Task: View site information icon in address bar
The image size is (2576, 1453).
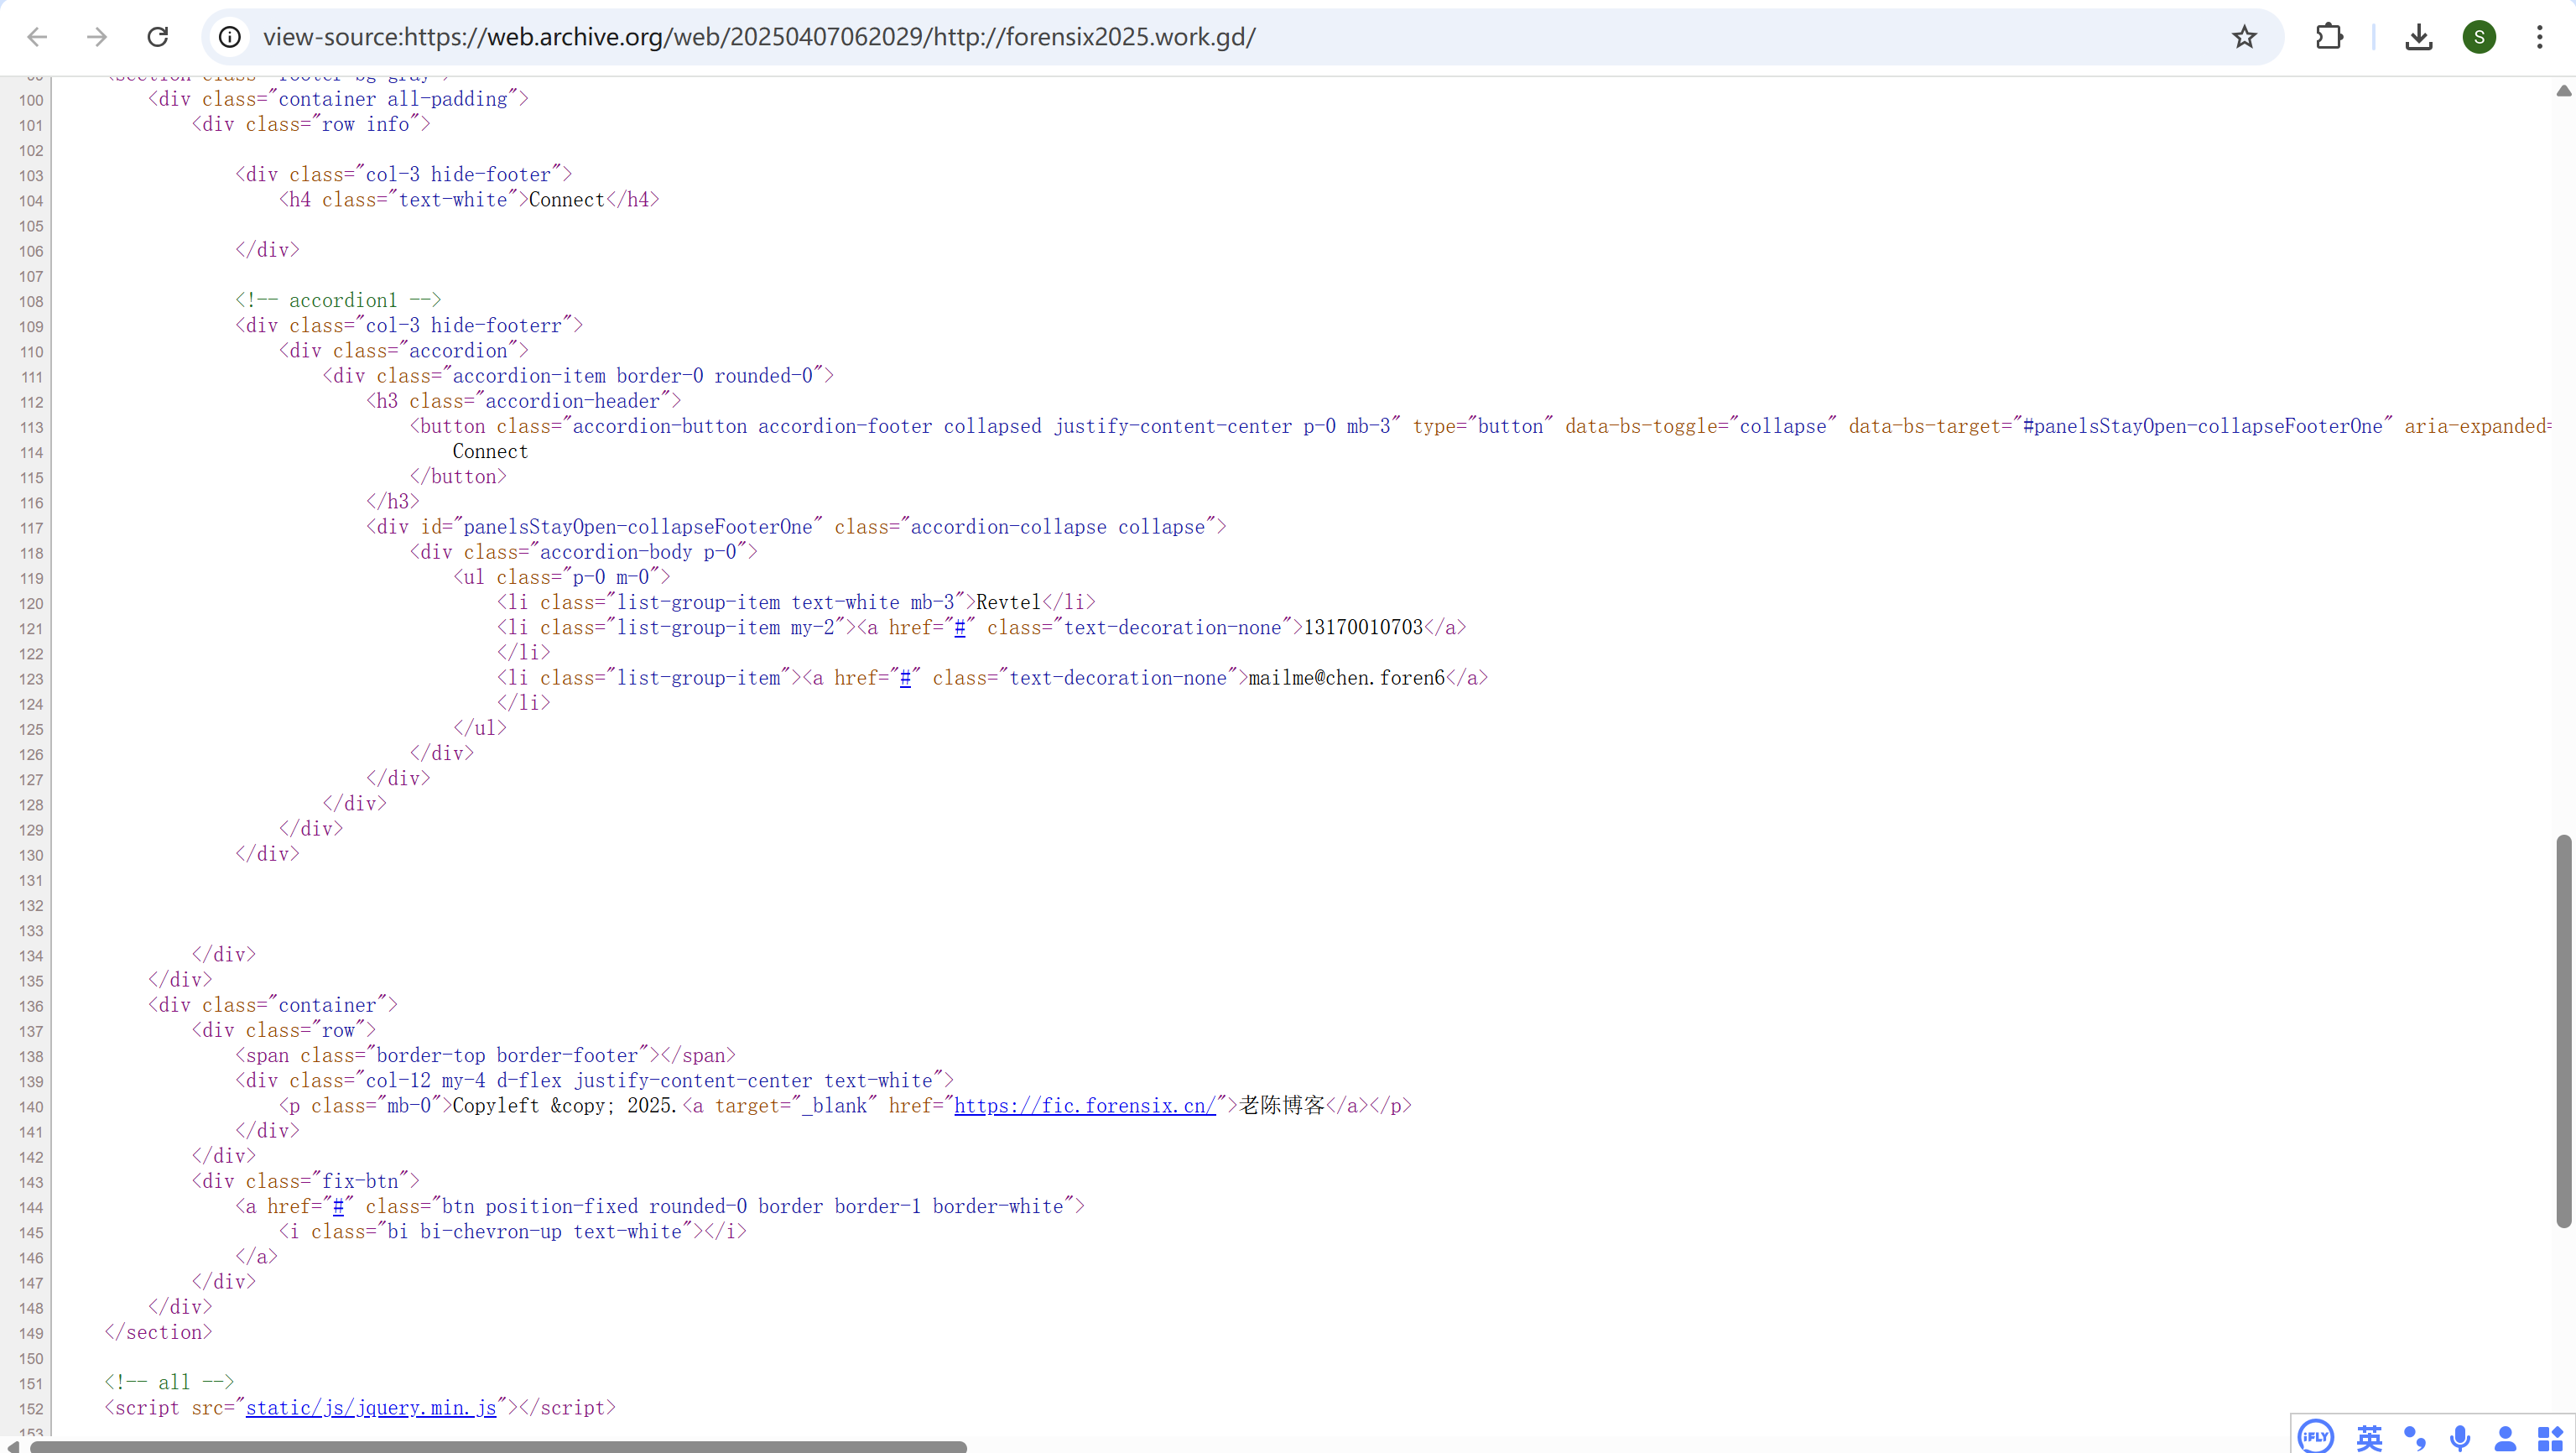Action: pyautogui.click(x=230, y=37)
